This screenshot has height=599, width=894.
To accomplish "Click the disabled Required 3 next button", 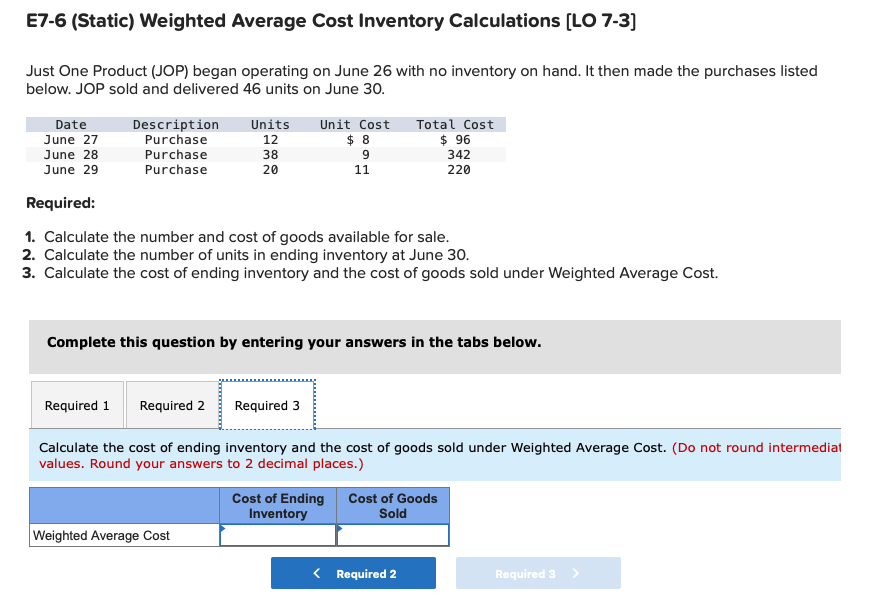I will [538, 573].
